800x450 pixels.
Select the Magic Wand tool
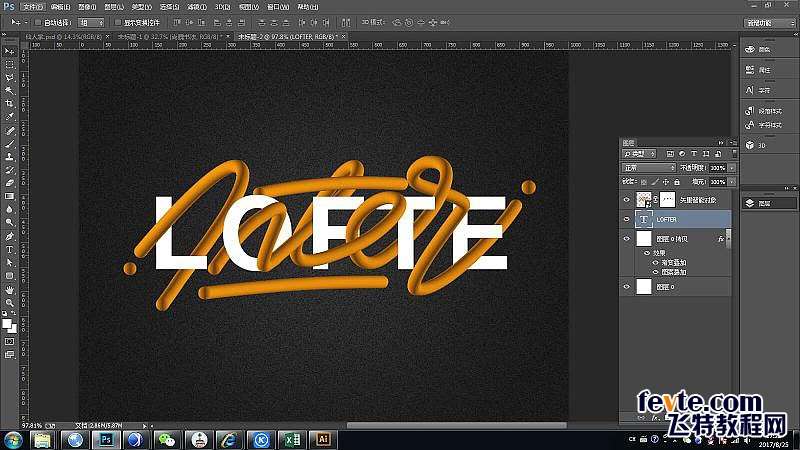pyautogui.click(x=10, y=91)
